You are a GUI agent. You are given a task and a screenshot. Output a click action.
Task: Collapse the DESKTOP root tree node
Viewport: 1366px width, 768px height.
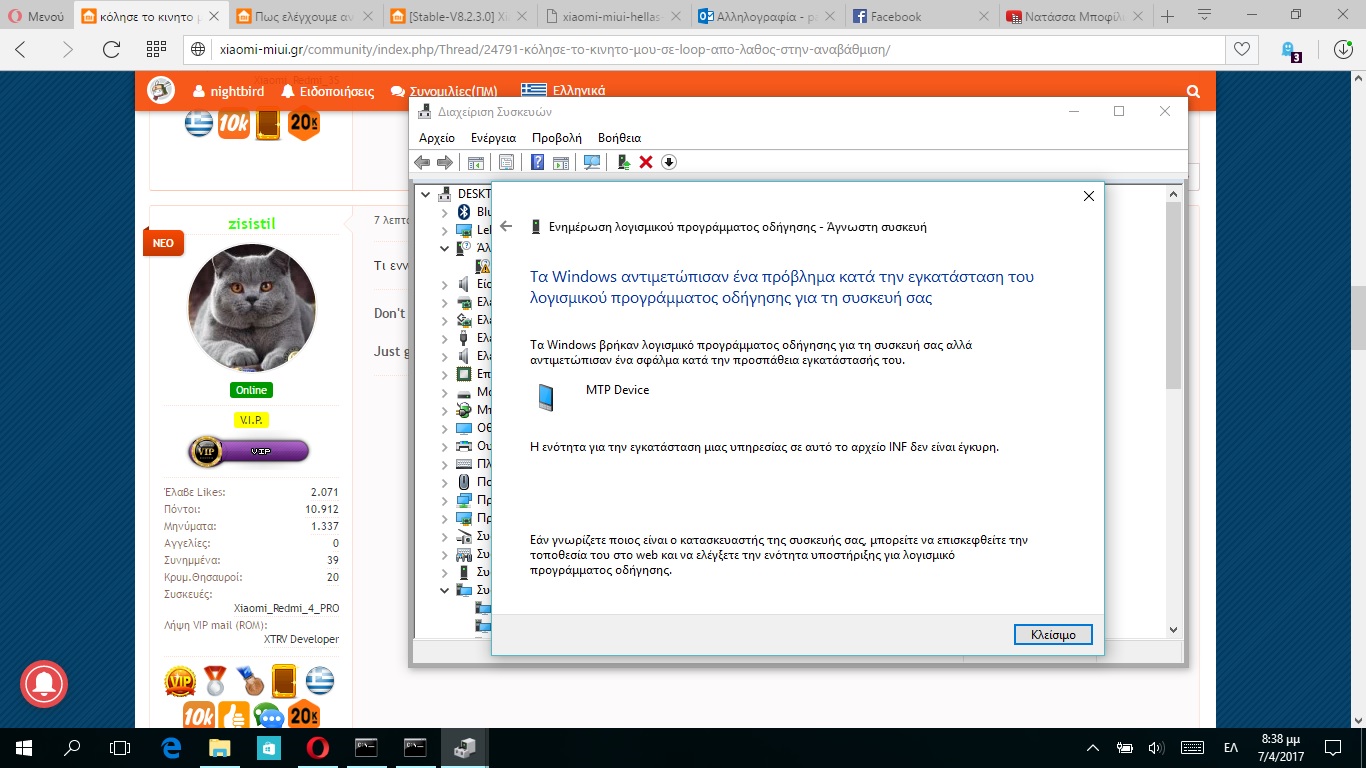tap(427, 194)
